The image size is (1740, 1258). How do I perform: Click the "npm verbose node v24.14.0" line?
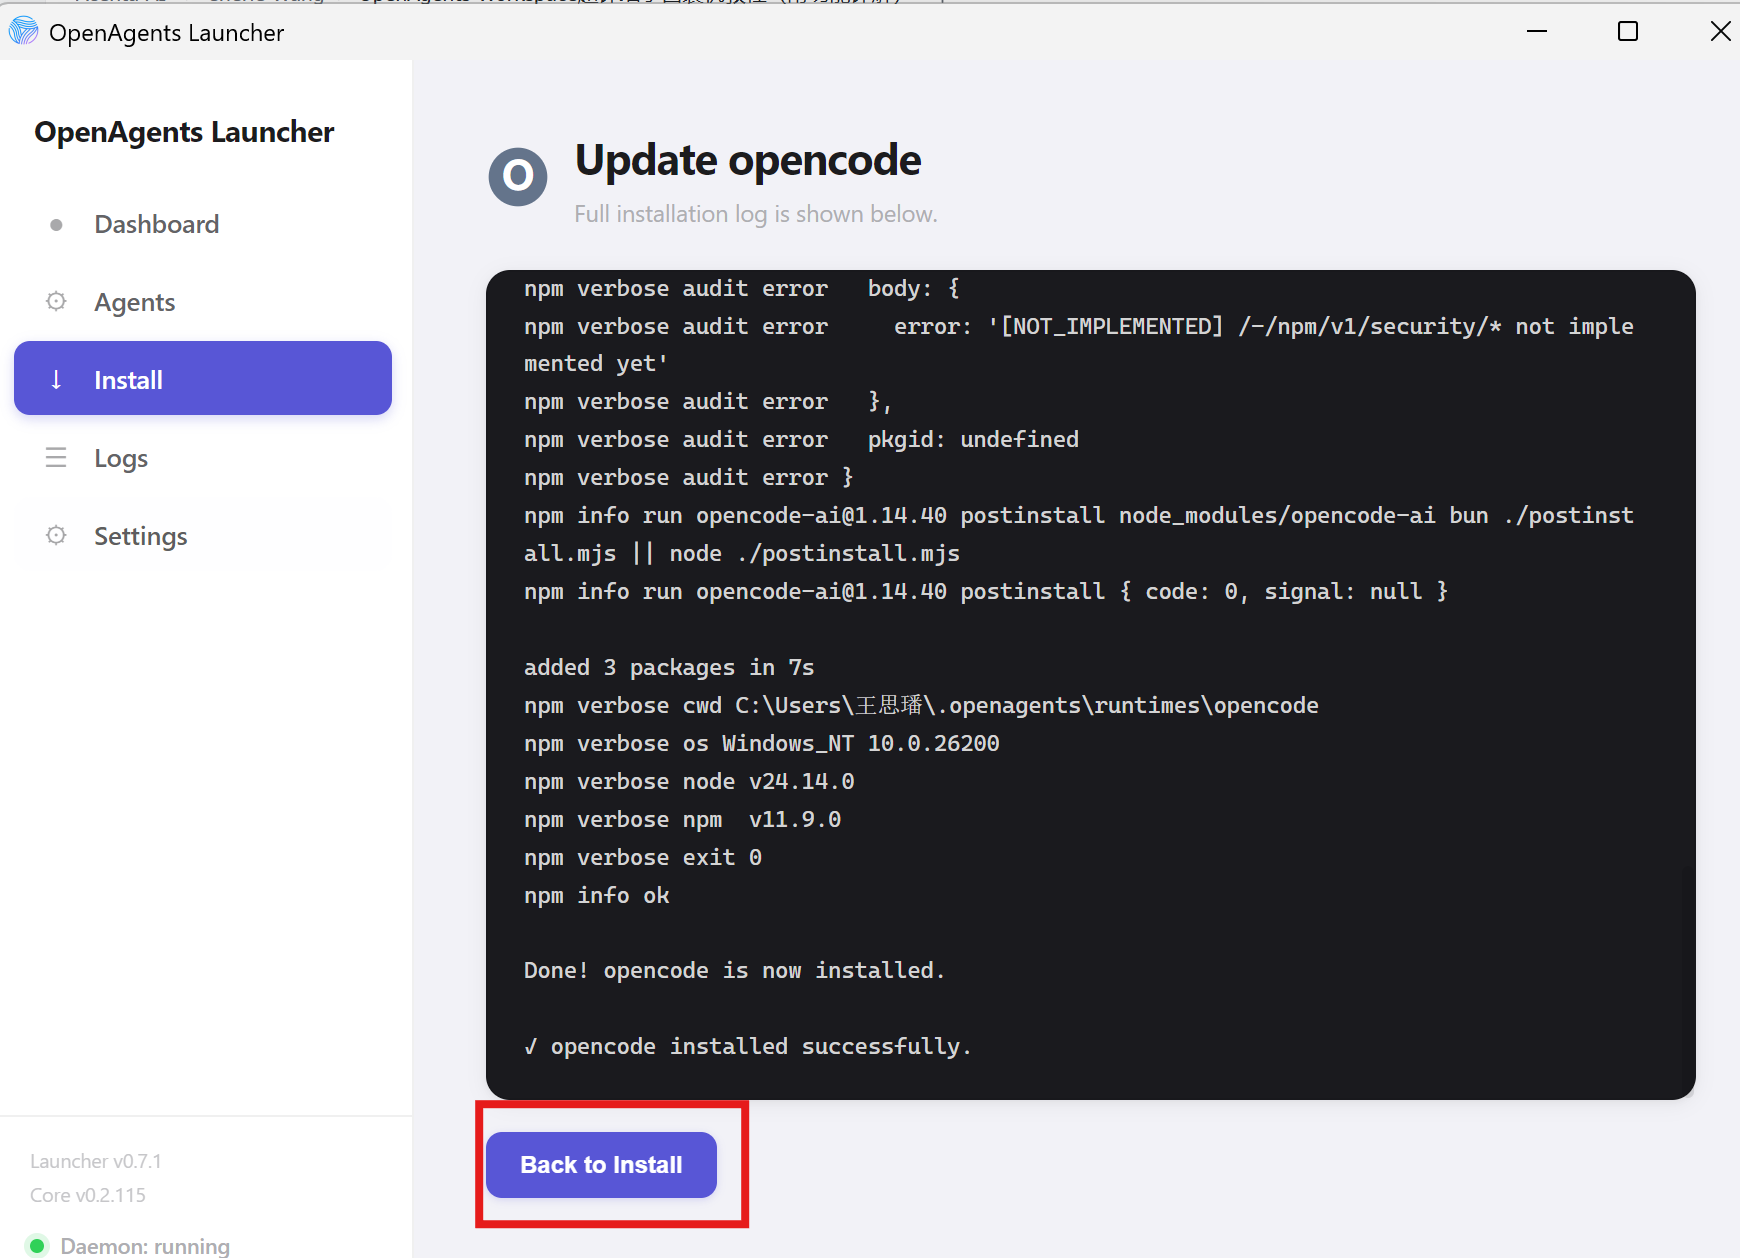pos(689,781)
